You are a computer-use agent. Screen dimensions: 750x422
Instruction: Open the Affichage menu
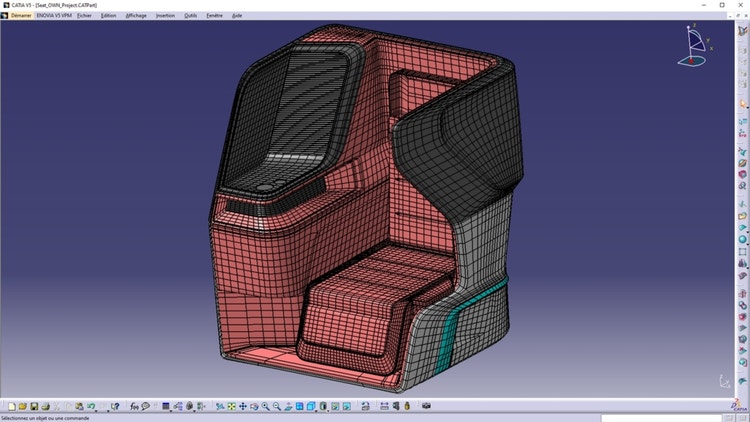click(x=135, y=16)
